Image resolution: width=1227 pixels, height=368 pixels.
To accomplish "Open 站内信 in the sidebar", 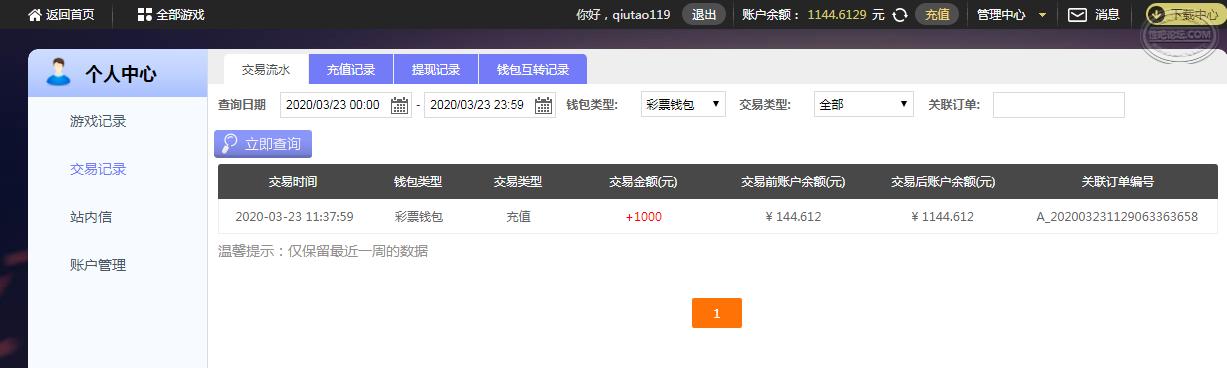I will coord(90,217).
